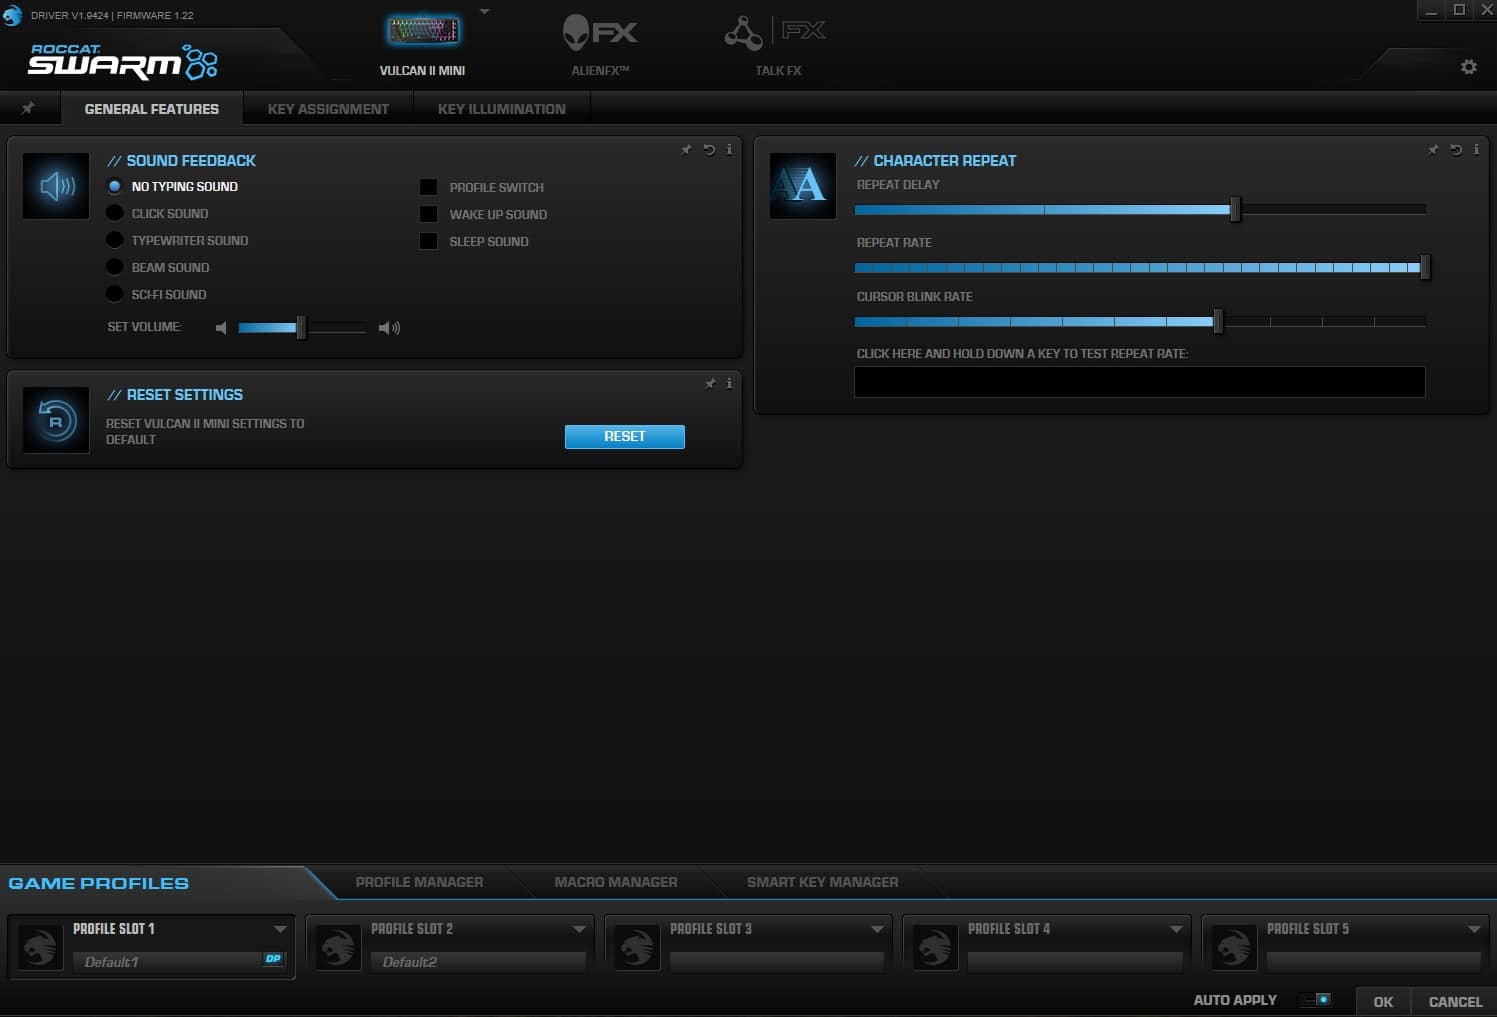
Task: Reset the Sound Feedback panel with undo icon
Action: pos(709,150)
